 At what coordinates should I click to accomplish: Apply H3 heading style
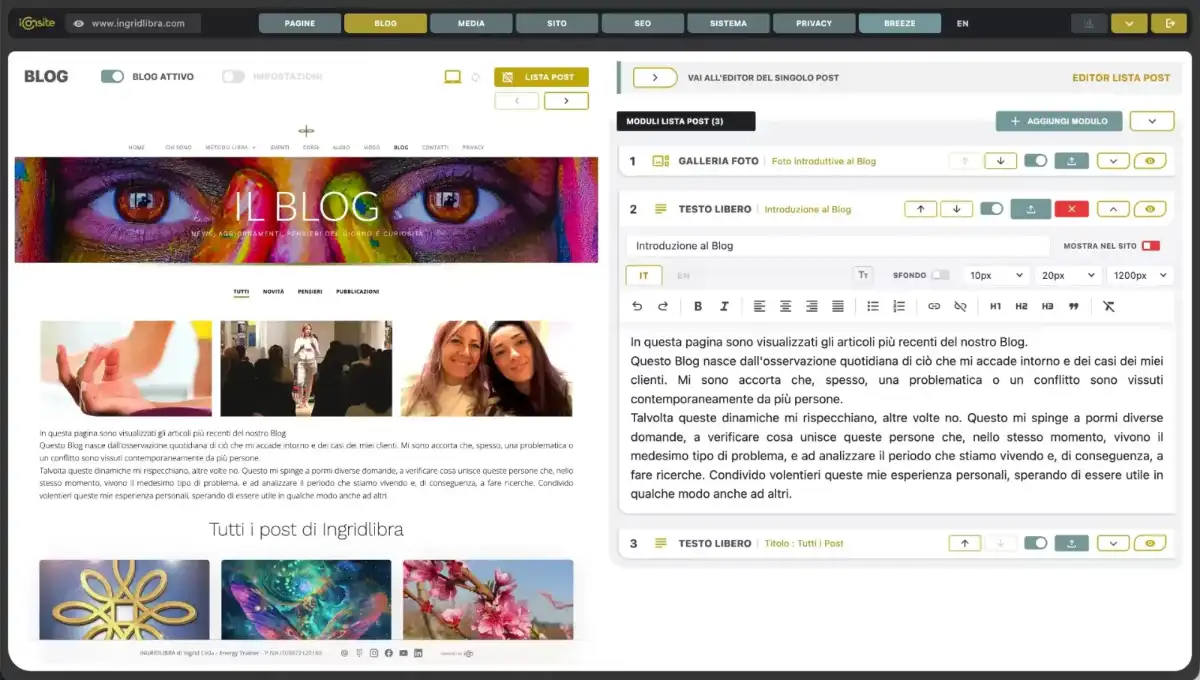click(1047, 306)
